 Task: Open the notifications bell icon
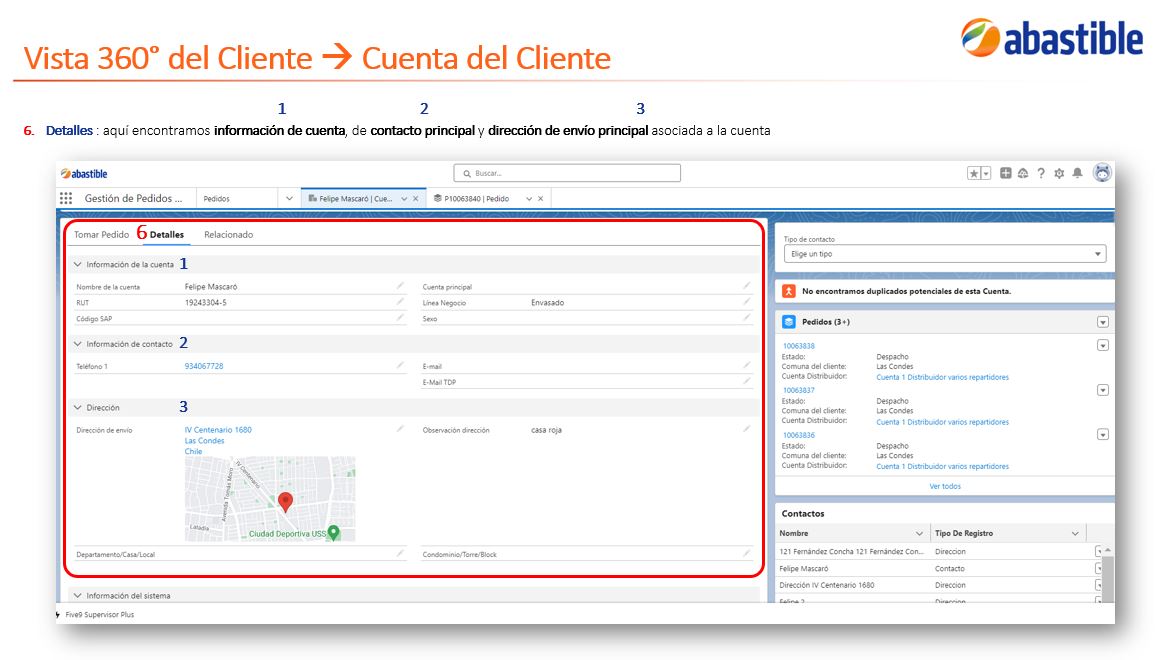pyautogui.click(x=1077, y=174)
